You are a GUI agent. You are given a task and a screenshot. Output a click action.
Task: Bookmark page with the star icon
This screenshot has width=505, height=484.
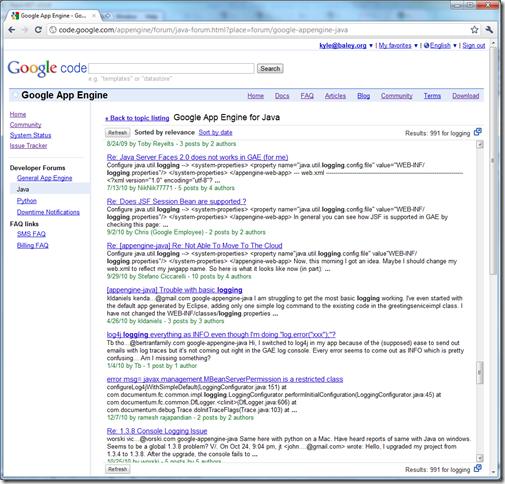click(x=474, y=30)
